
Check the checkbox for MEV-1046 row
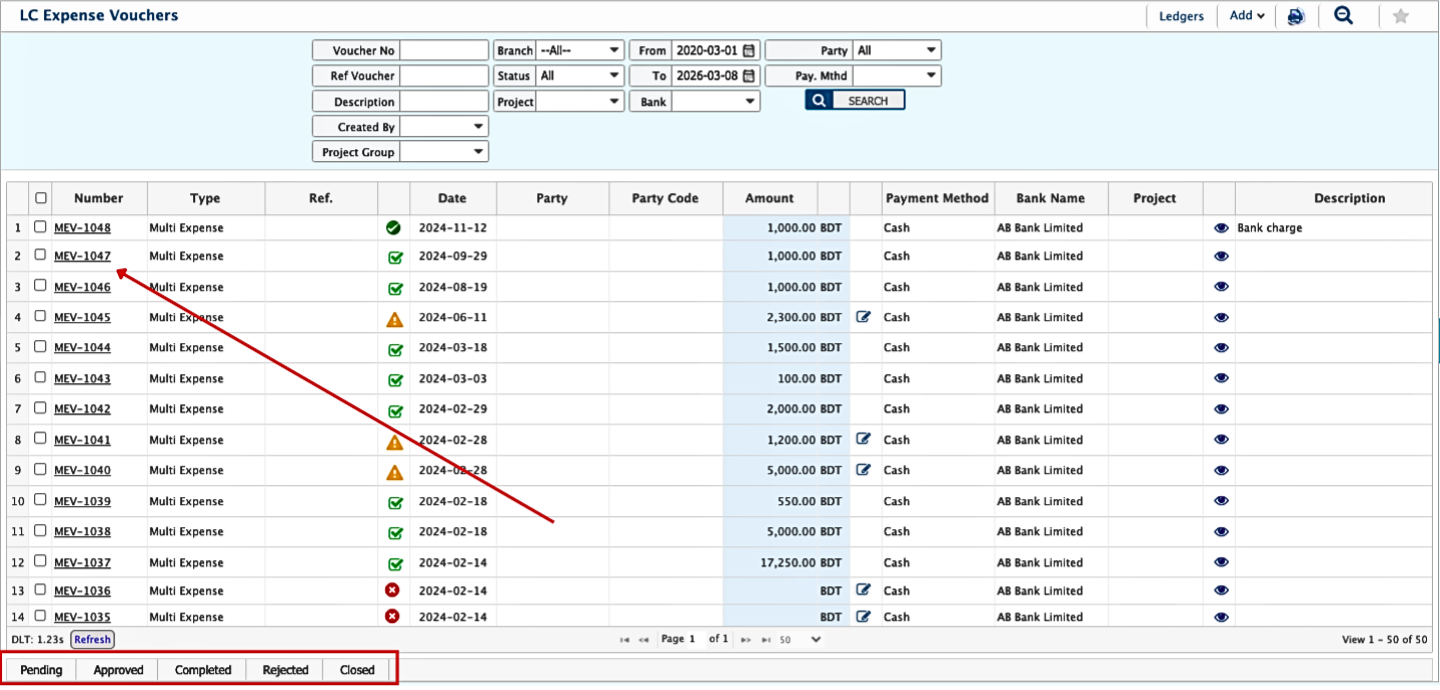[40, 286]
